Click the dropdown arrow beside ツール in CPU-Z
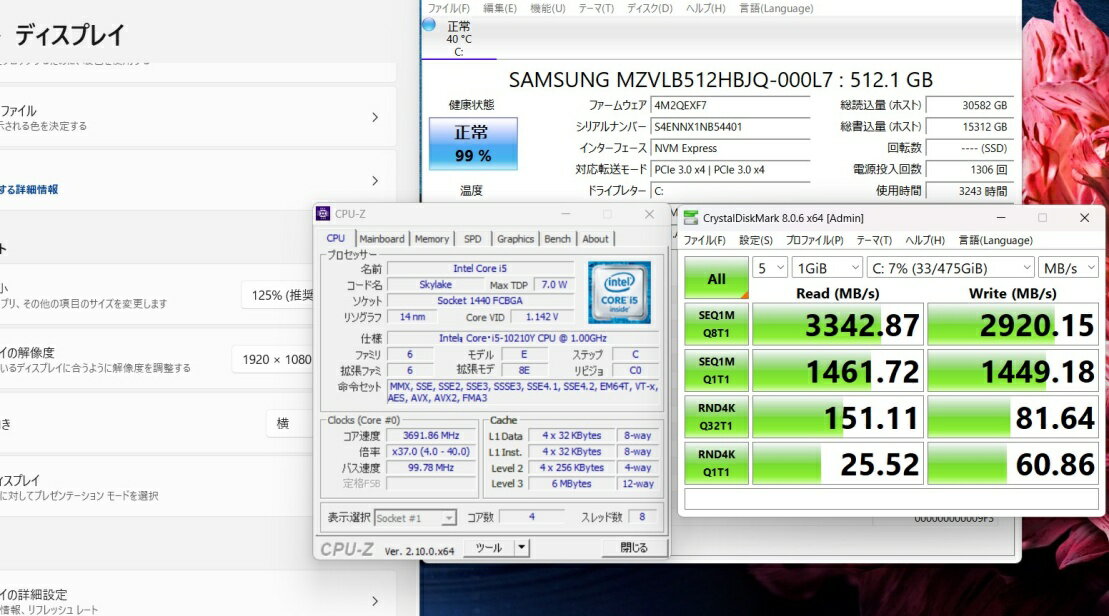The width and height of the screenshot is (1109, 616). (x=522, y=547)
